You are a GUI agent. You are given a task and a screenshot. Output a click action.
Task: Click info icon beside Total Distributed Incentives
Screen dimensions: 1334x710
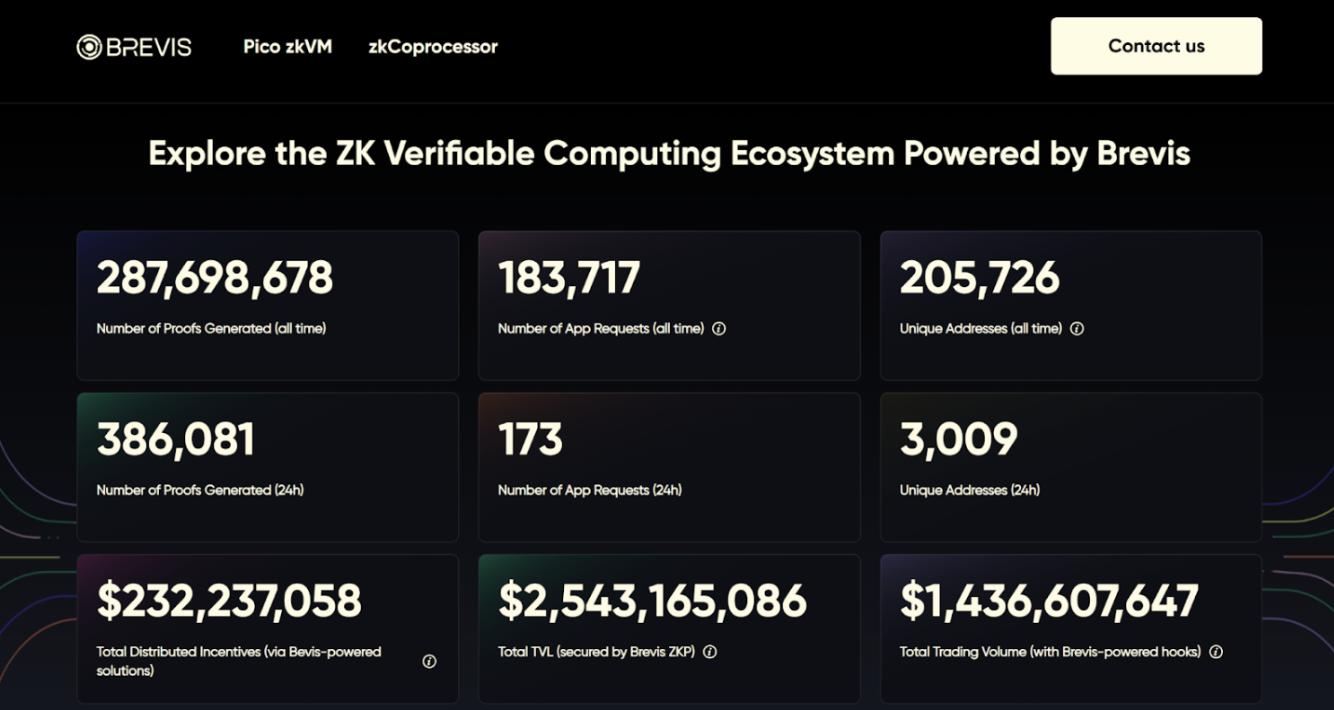tap(429, 661)
